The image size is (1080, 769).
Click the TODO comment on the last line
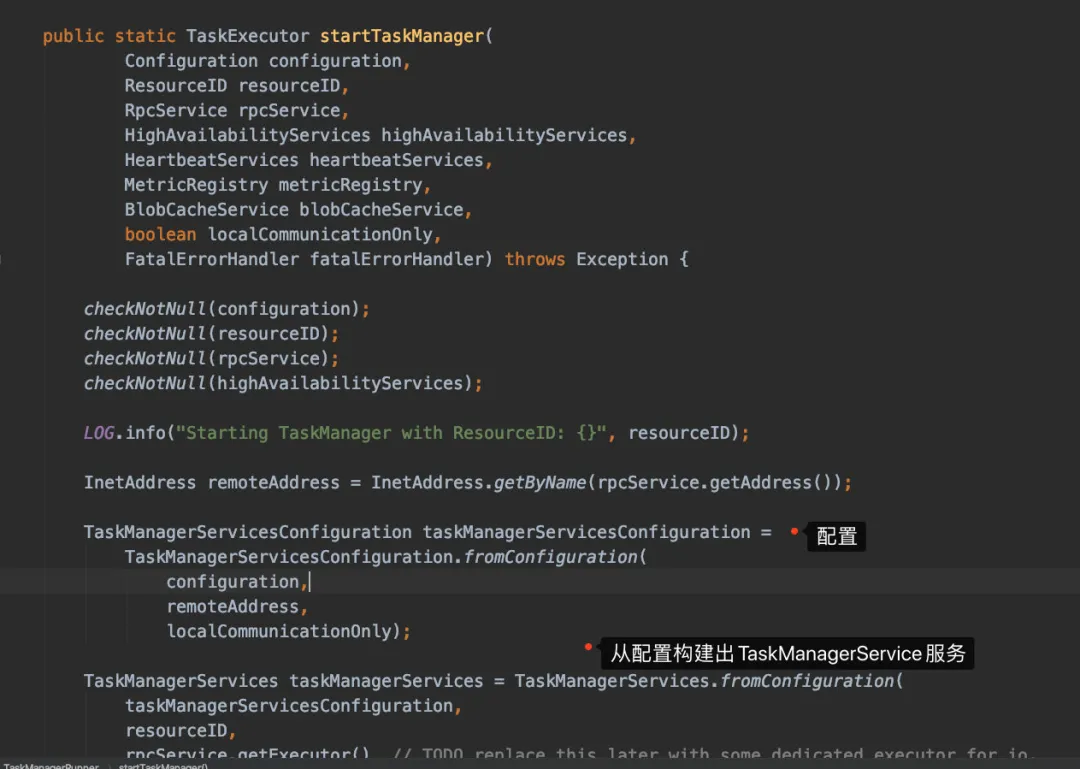pyautogui.click(x=714, y=753)
